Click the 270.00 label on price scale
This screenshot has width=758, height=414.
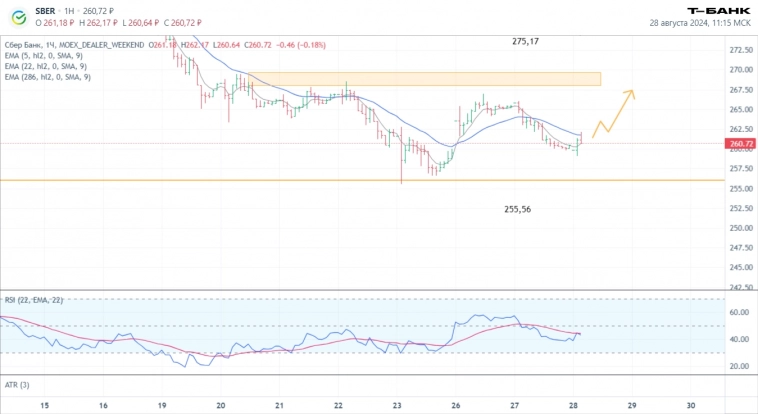click(x=741, y=70)
